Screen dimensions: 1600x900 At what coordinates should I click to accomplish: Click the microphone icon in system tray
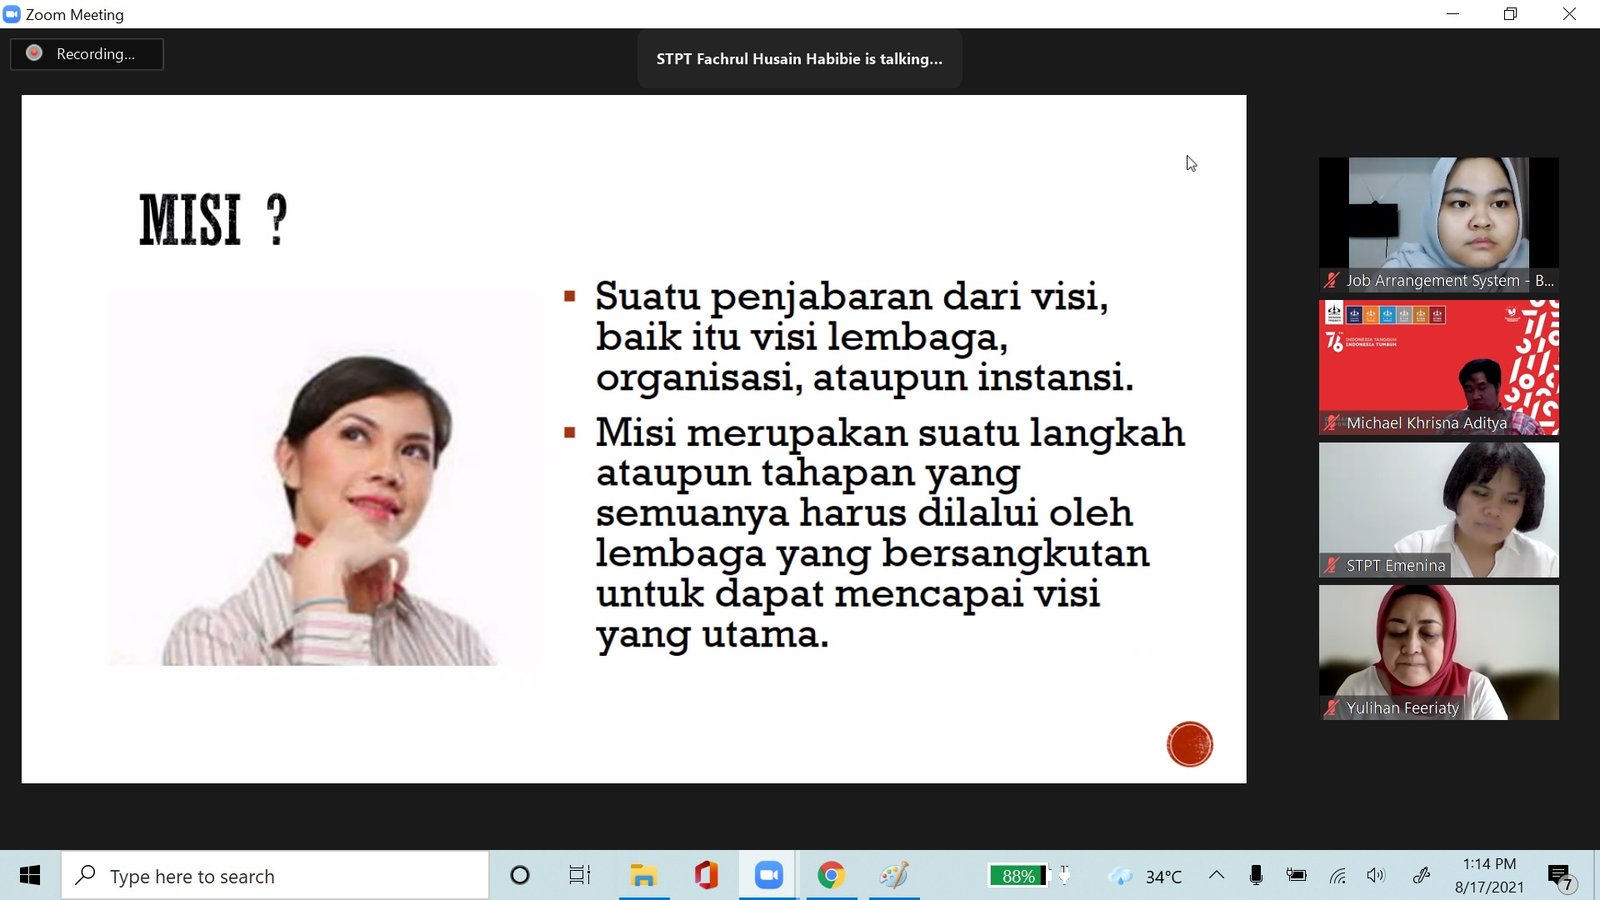coord(1256,876)
